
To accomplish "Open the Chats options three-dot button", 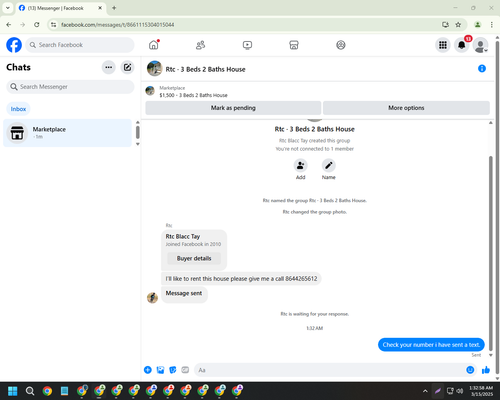I will [109, 67].
